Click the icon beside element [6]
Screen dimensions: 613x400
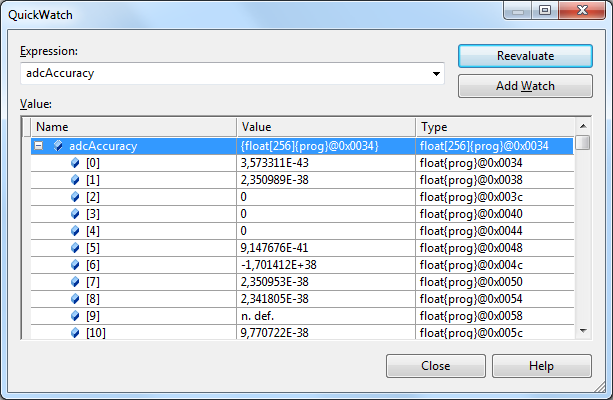75,265
